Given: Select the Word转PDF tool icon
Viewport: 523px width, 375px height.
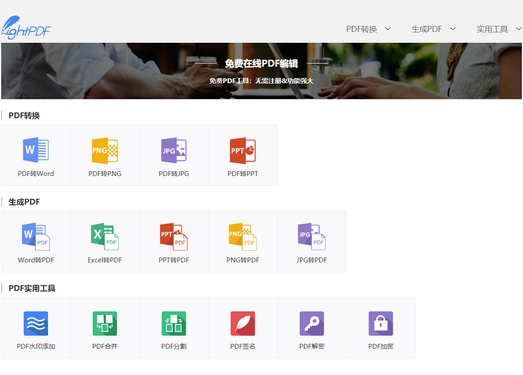Looking at the screenshot, I should (36, 237).
